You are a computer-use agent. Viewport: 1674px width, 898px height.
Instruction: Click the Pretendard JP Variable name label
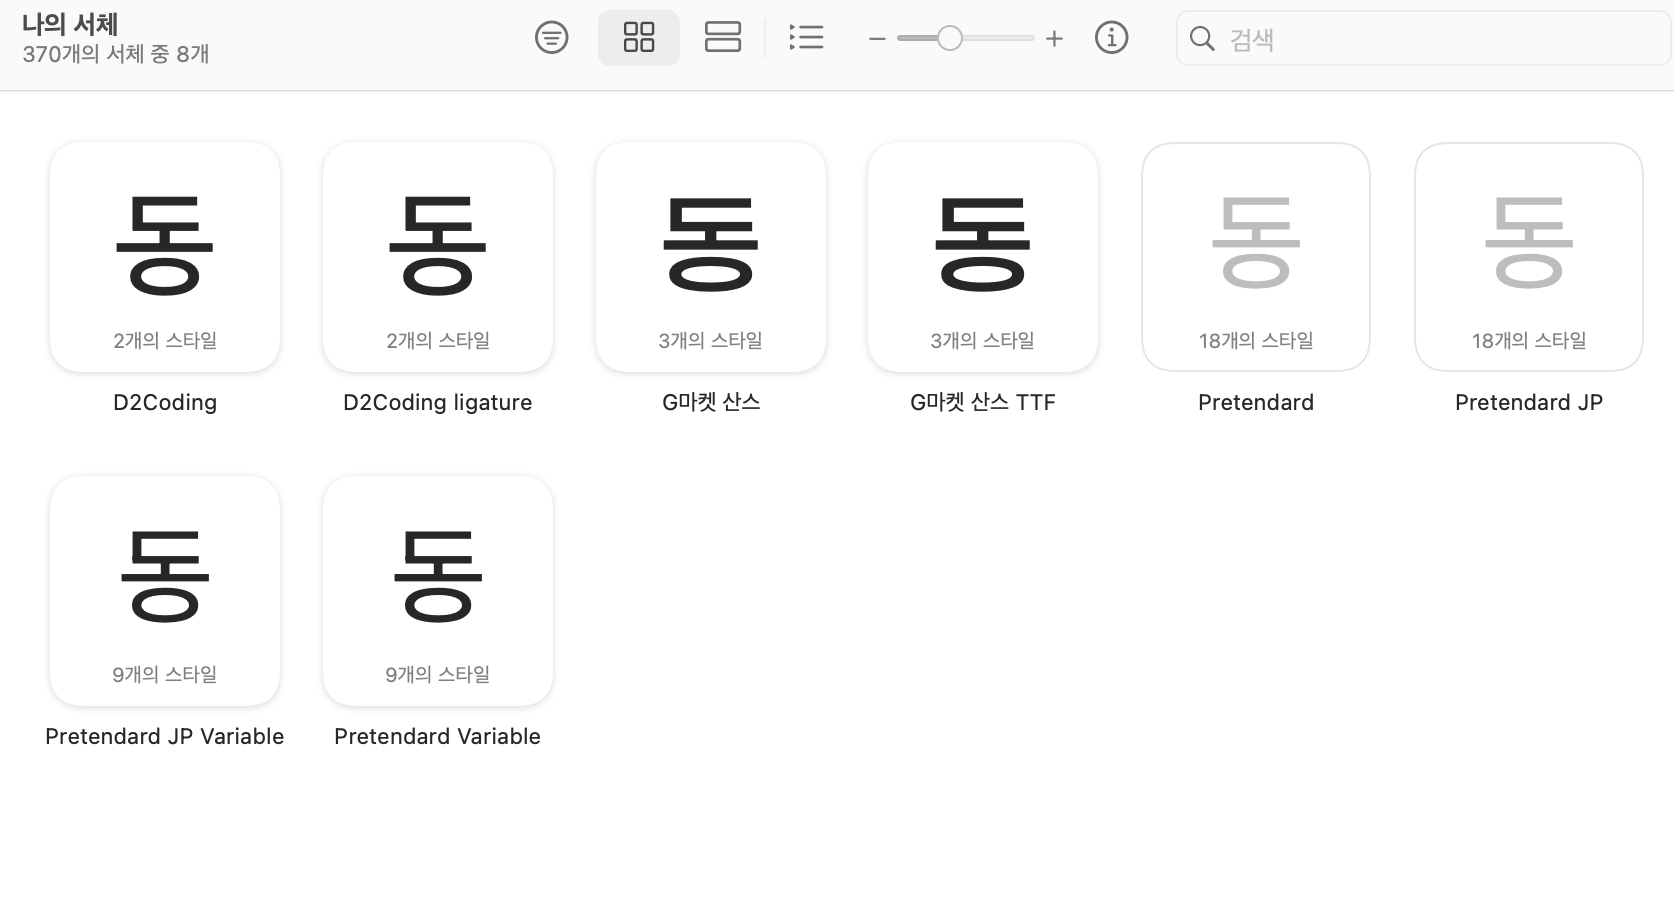[x=165, y=736]
